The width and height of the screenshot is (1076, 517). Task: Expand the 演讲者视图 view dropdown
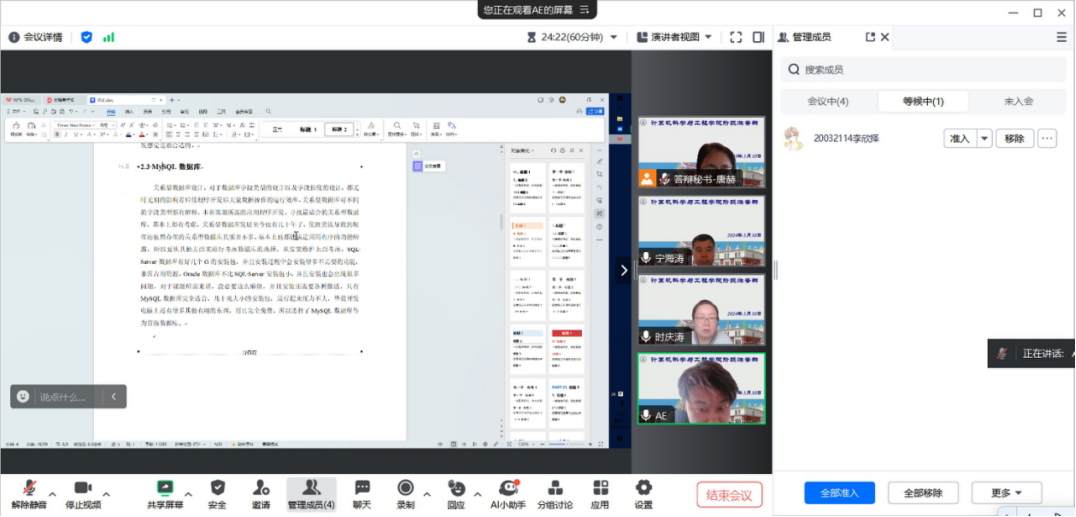pyautogui.click(x=675, y=37)
